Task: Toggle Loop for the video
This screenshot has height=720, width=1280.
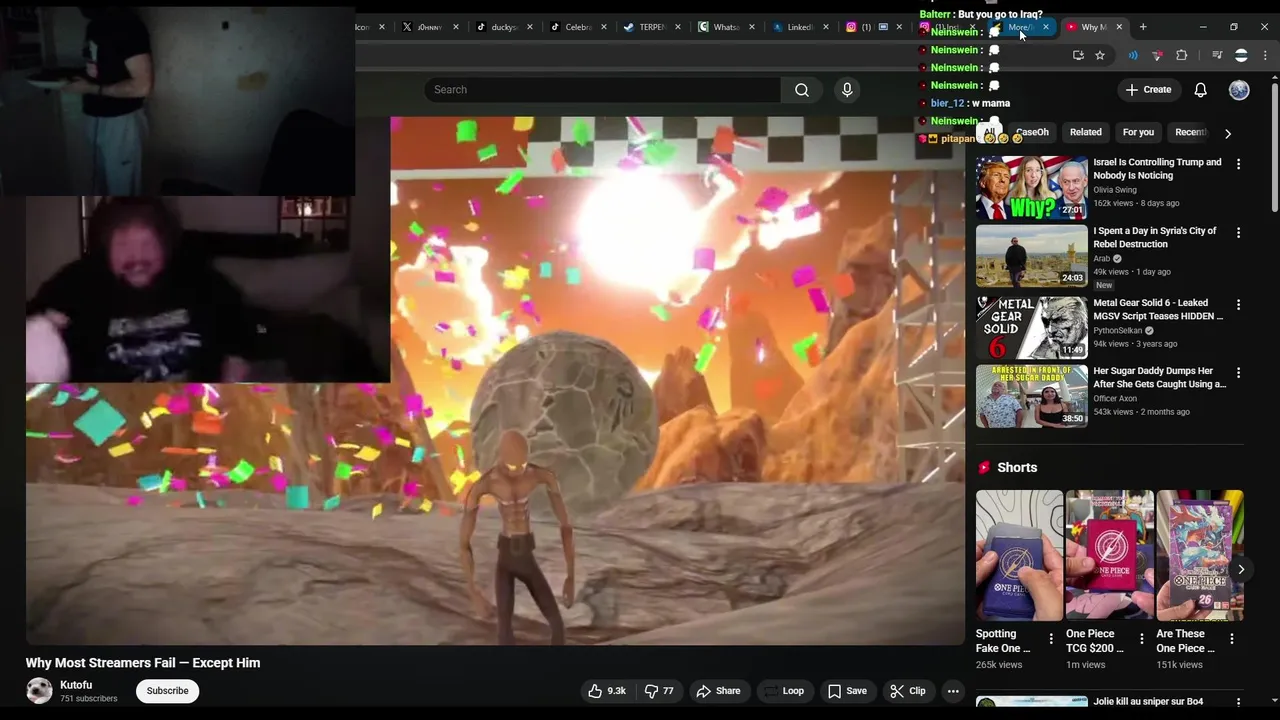Action: pos(783,691)
